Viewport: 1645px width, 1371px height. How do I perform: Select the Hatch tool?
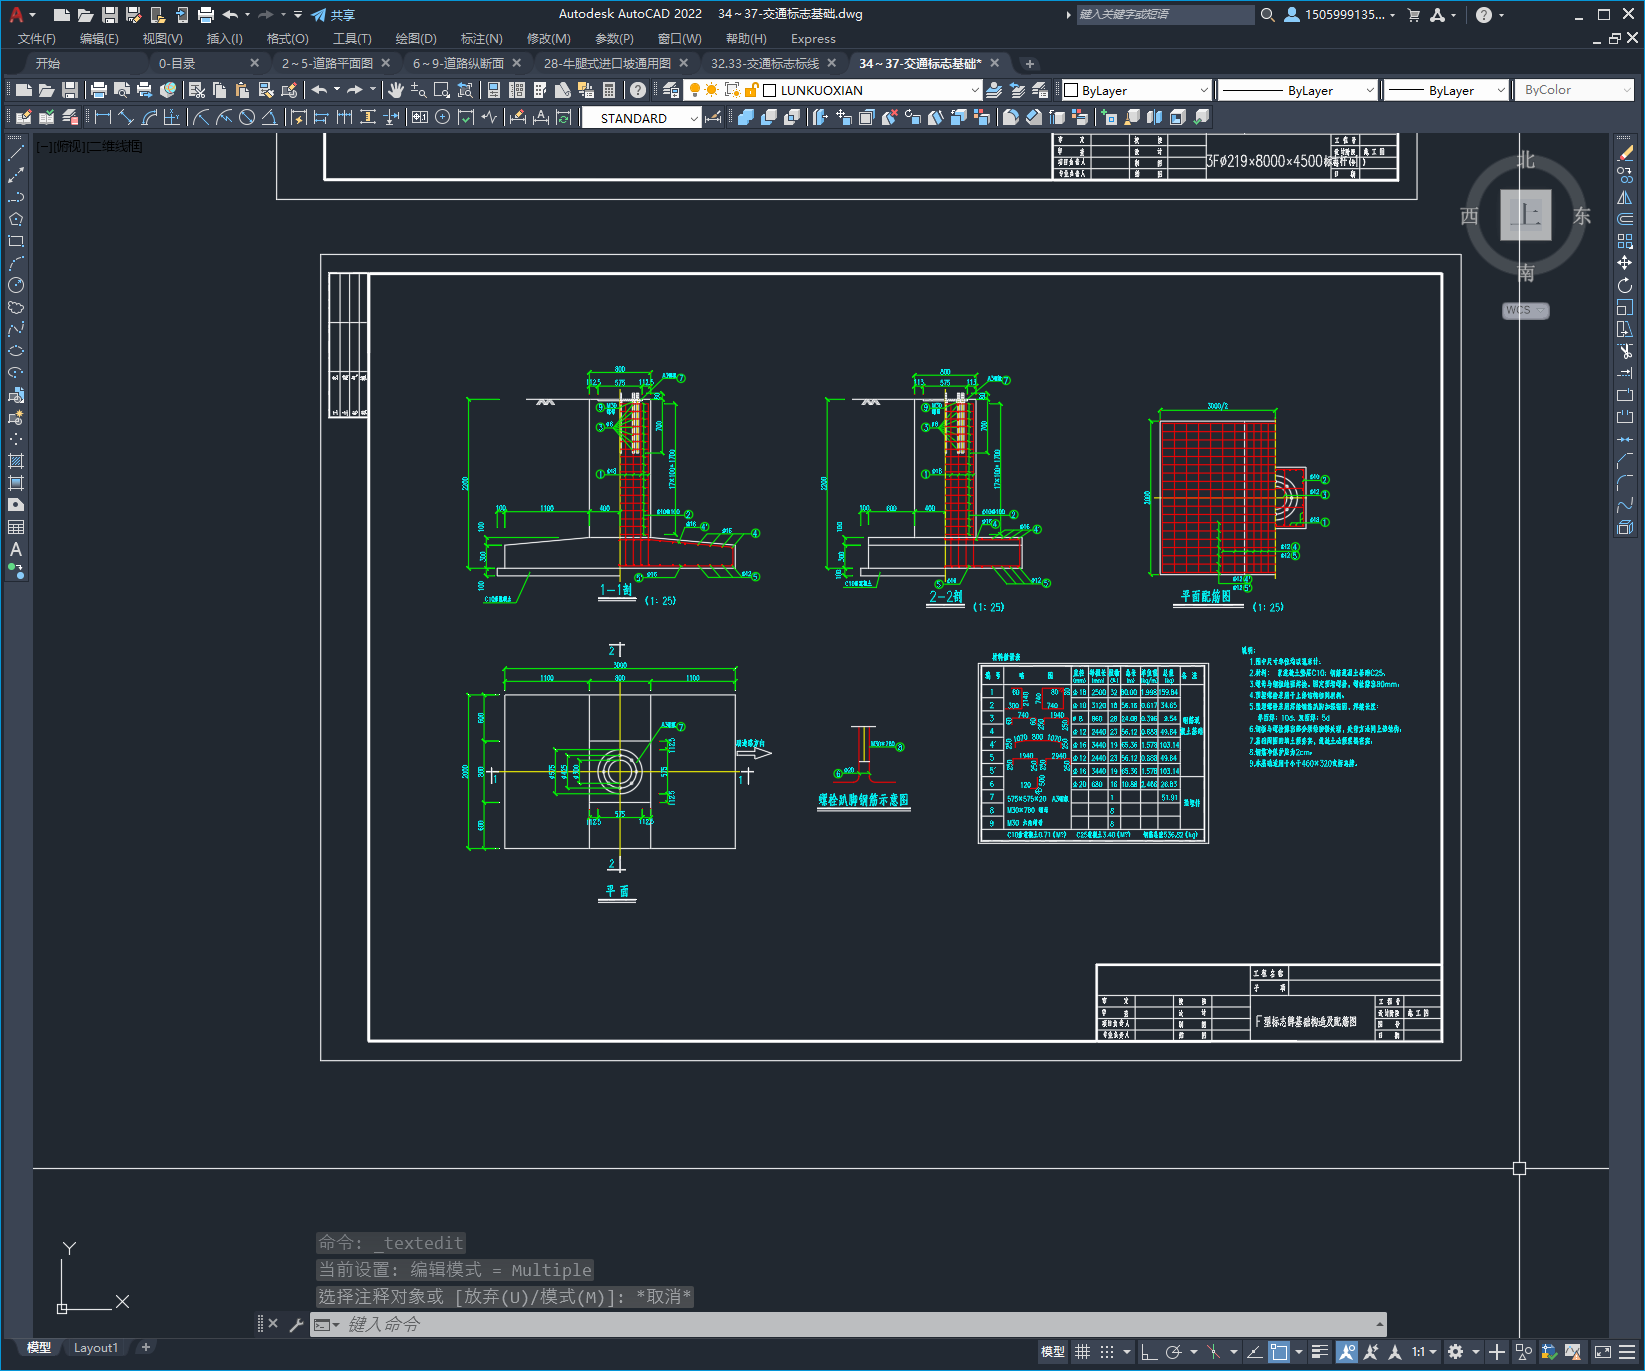tap(16, 461)
